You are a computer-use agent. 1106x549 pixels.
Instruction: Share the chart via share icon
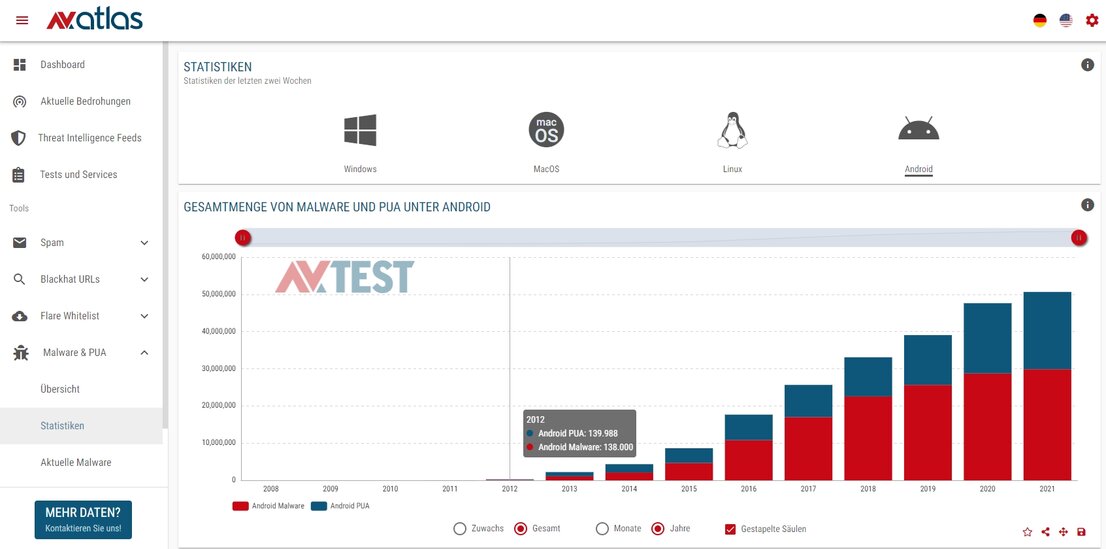point(1045,532)
